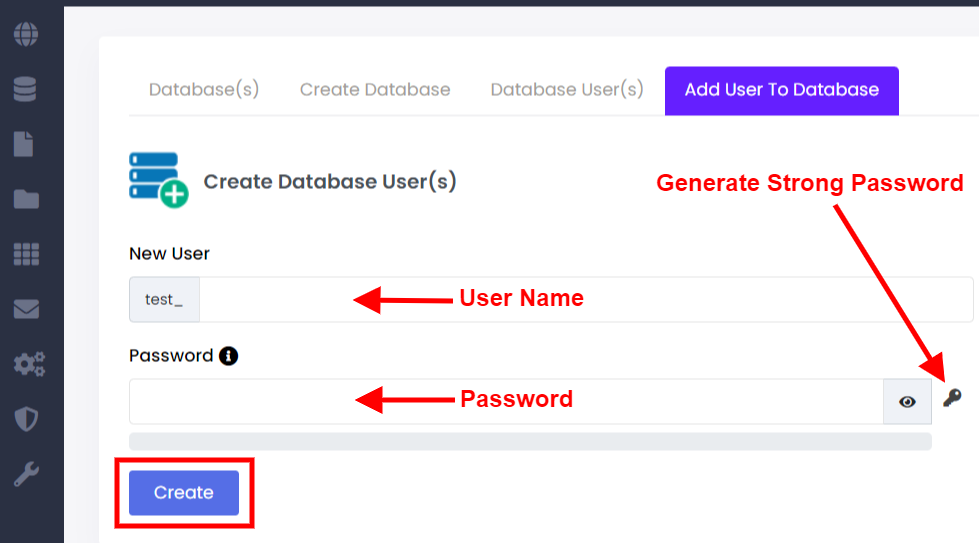Click the Create Database User(s) server icon

click(x=158, y=180)
